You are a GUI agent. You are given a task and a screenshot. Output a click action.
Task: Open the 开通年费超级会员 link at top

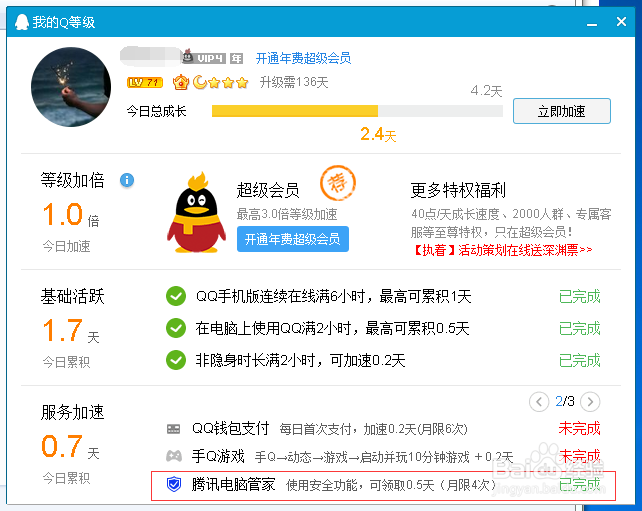click(303, 58)
